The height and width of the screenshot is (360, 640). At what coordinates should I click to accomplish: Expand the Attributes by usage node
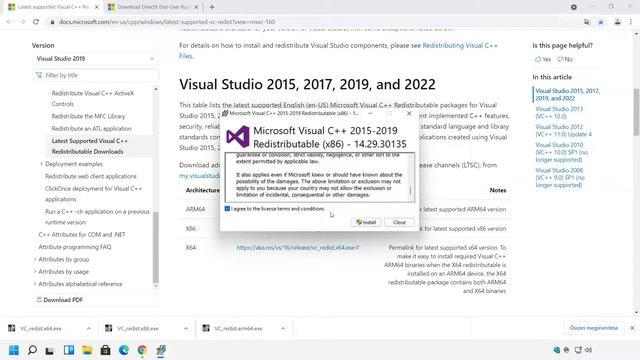point(35,271)
